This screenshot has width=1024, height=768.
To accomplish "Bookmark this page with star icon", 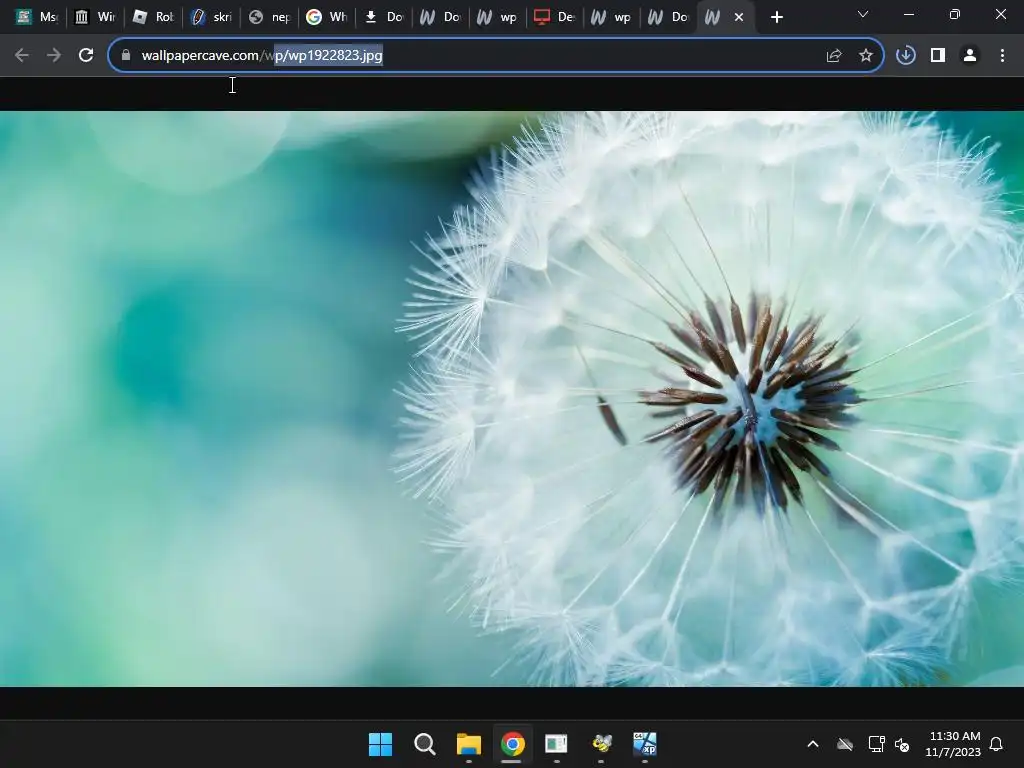I will point(866,56).
